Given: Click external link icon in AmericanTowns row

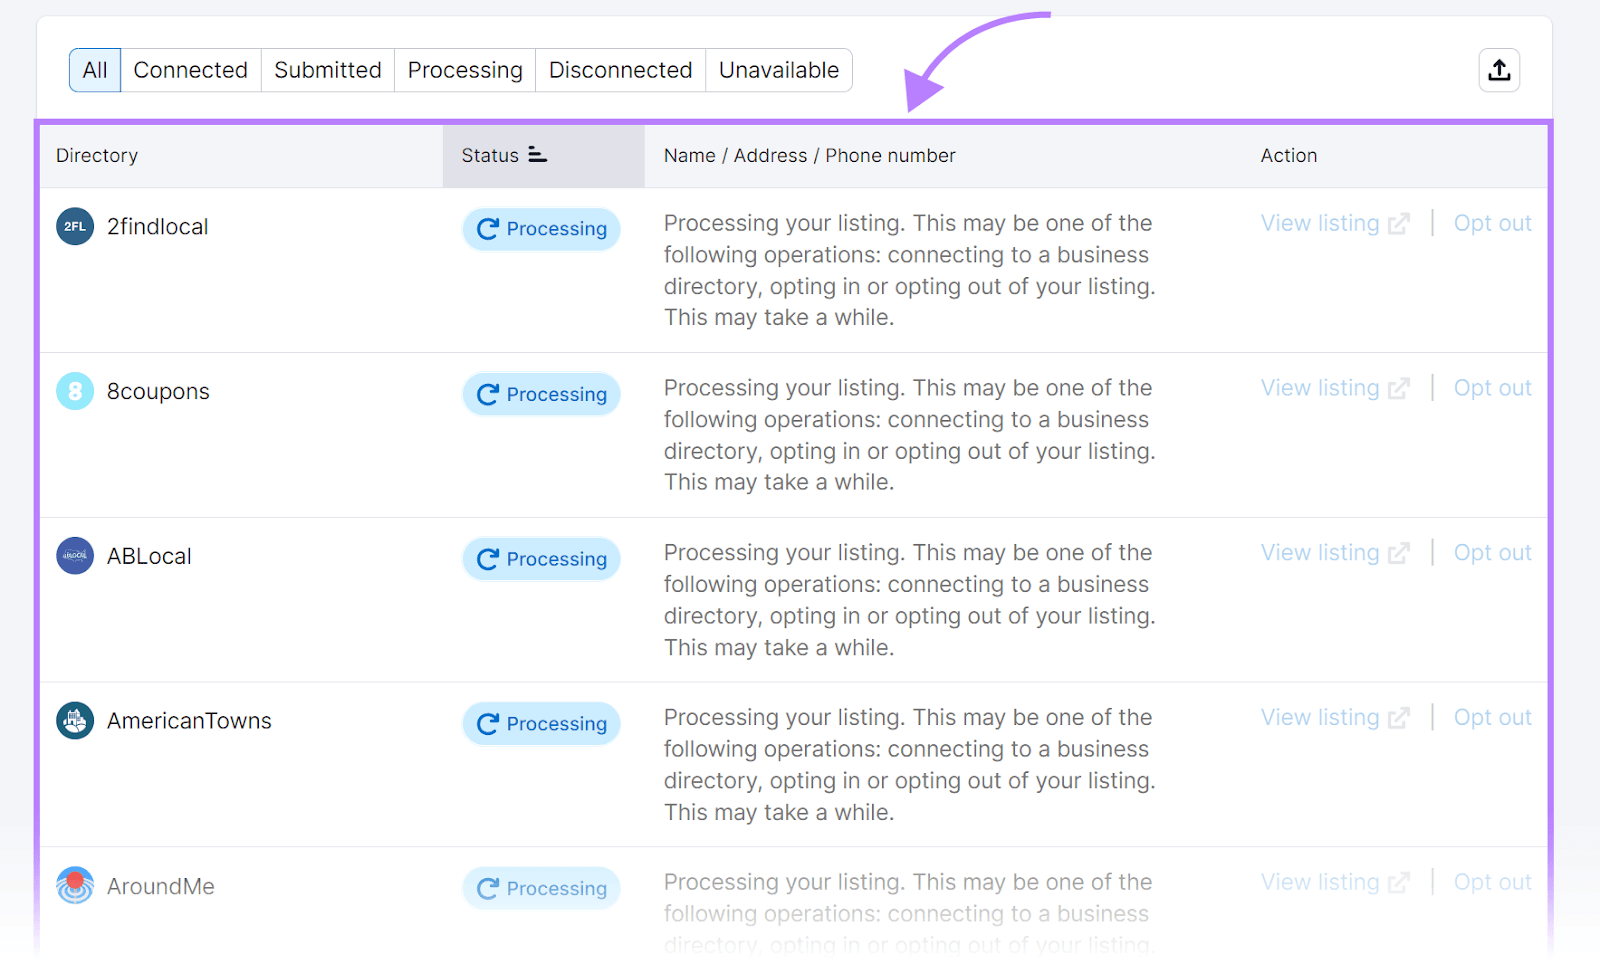Looking at the screenshot, I should click(1399, 718).
